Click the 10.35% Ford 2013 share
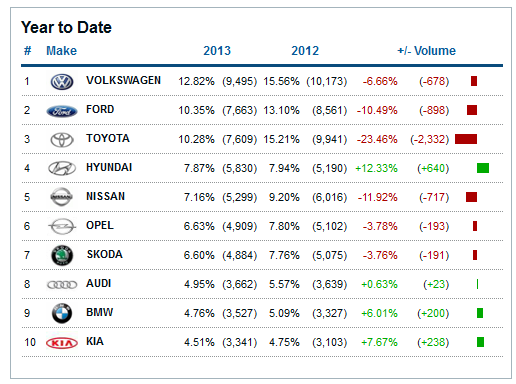This screenshot has height=384, width=516. pyautogui.click(x=196, y=110)
